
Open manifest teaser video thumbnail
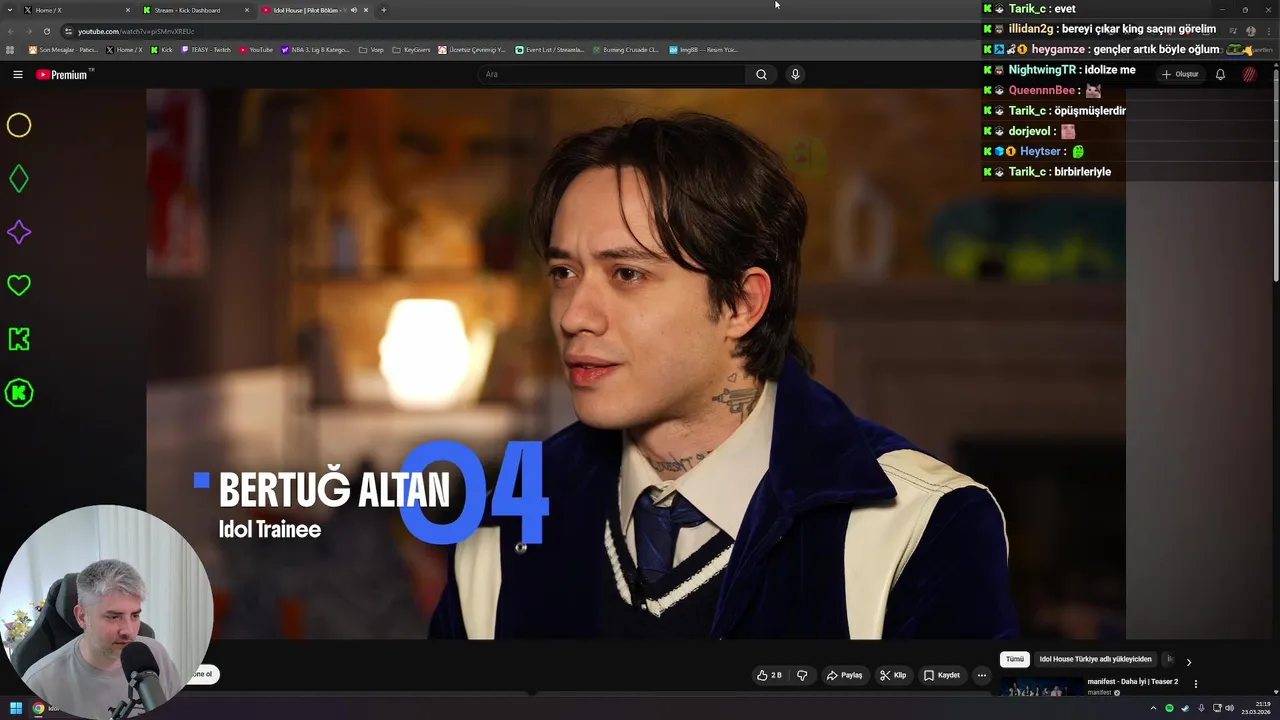tap(1041, 687)
